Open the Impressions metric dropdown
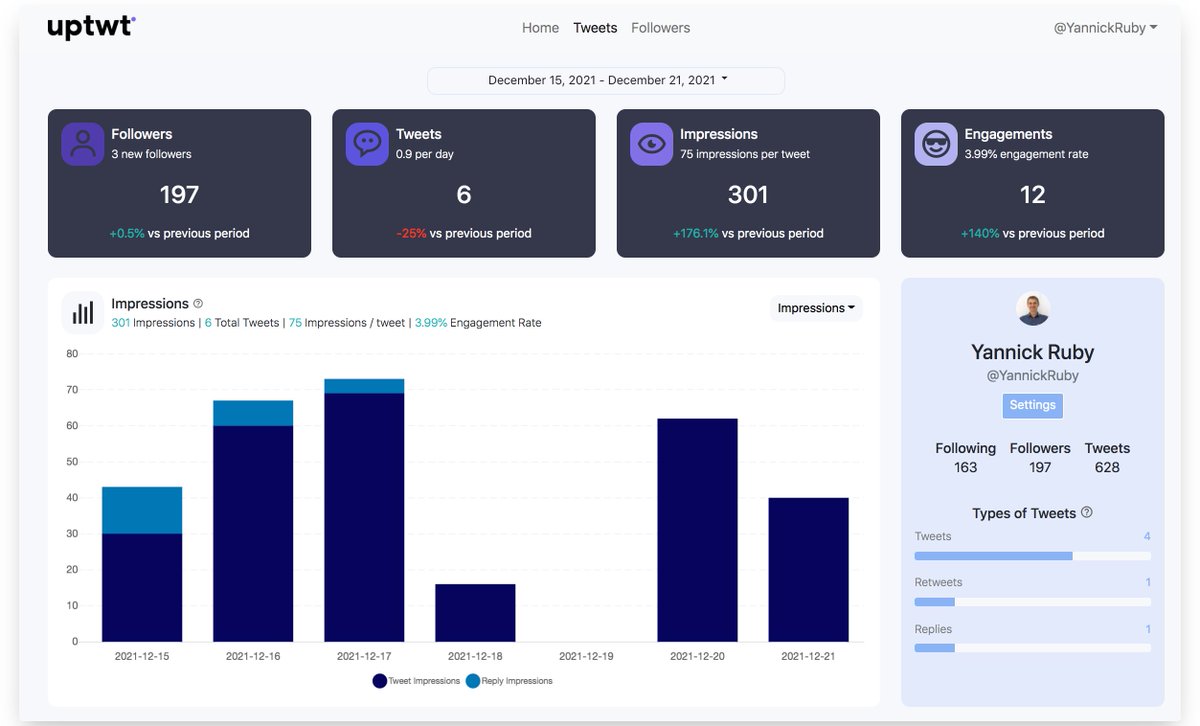 tap(816, 307)
